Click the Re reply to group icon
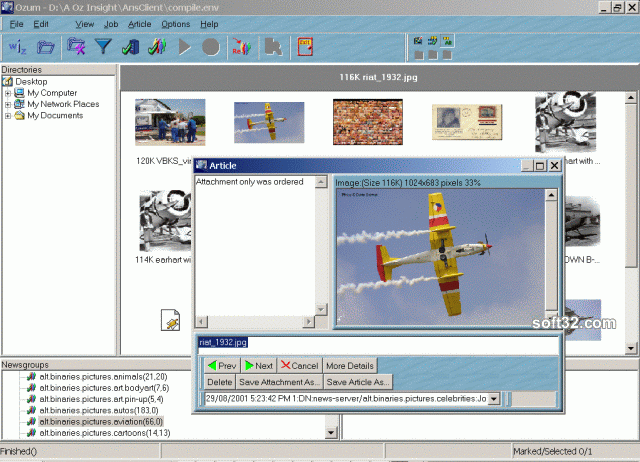The height and width of the screenshot is (462, 640). click(241, 47)
